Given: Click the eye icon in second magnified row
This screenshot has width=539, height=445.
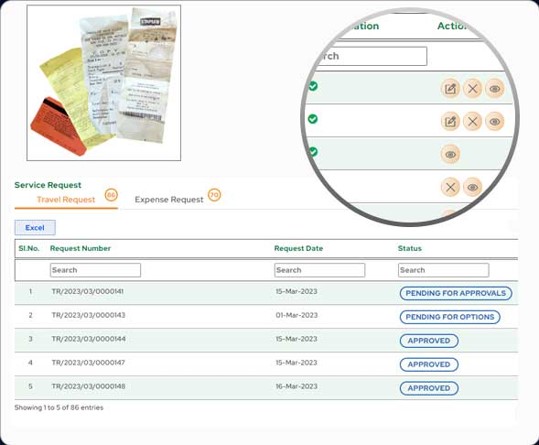Looking at the screenshot, I should click(x=495, y=121).
